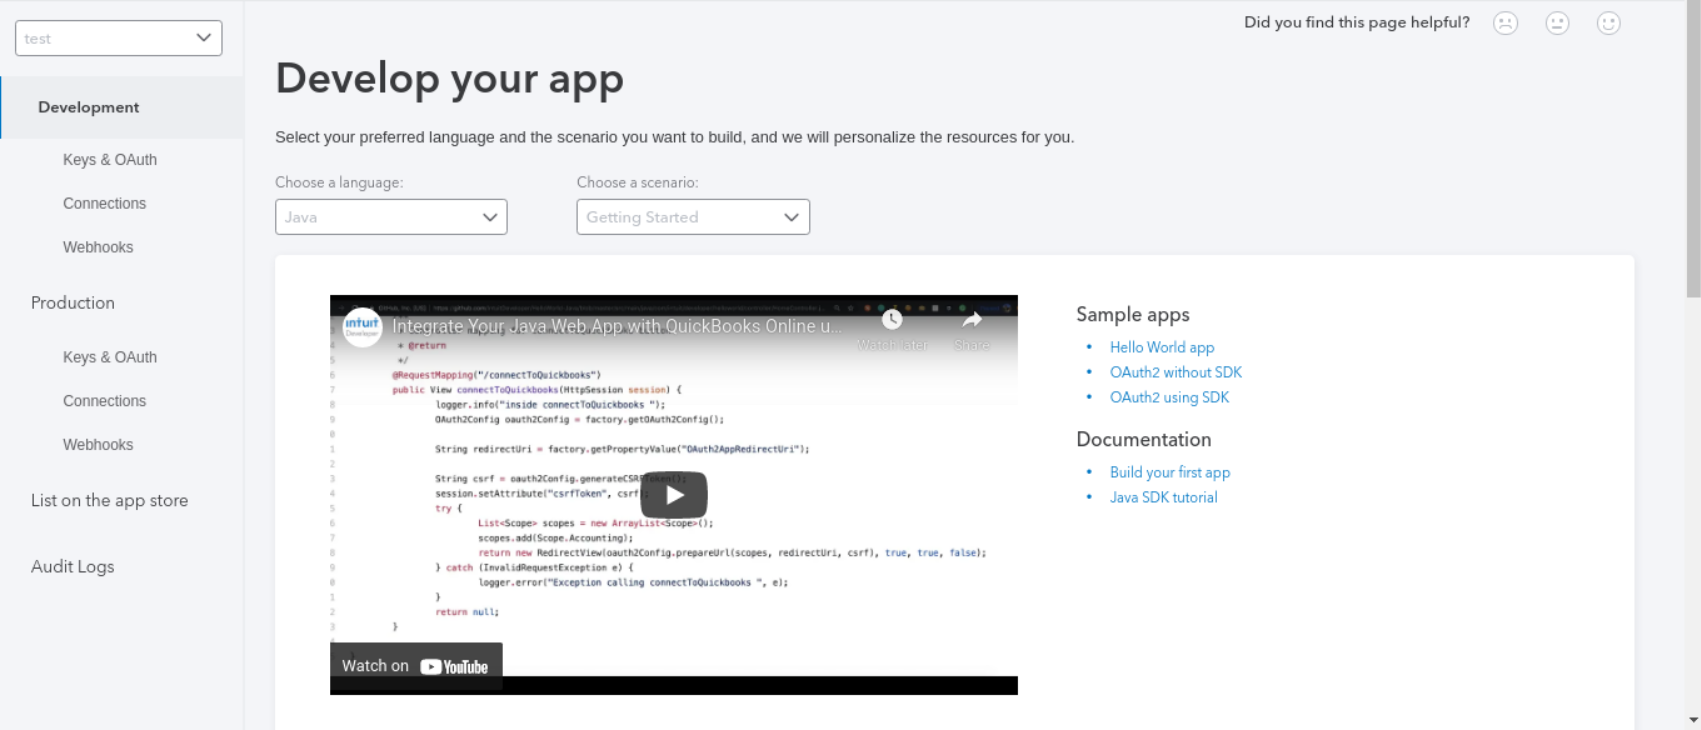Open Connections under Development
The width and height of the screenshot is (1701, 730).
[x=104, y=204]
